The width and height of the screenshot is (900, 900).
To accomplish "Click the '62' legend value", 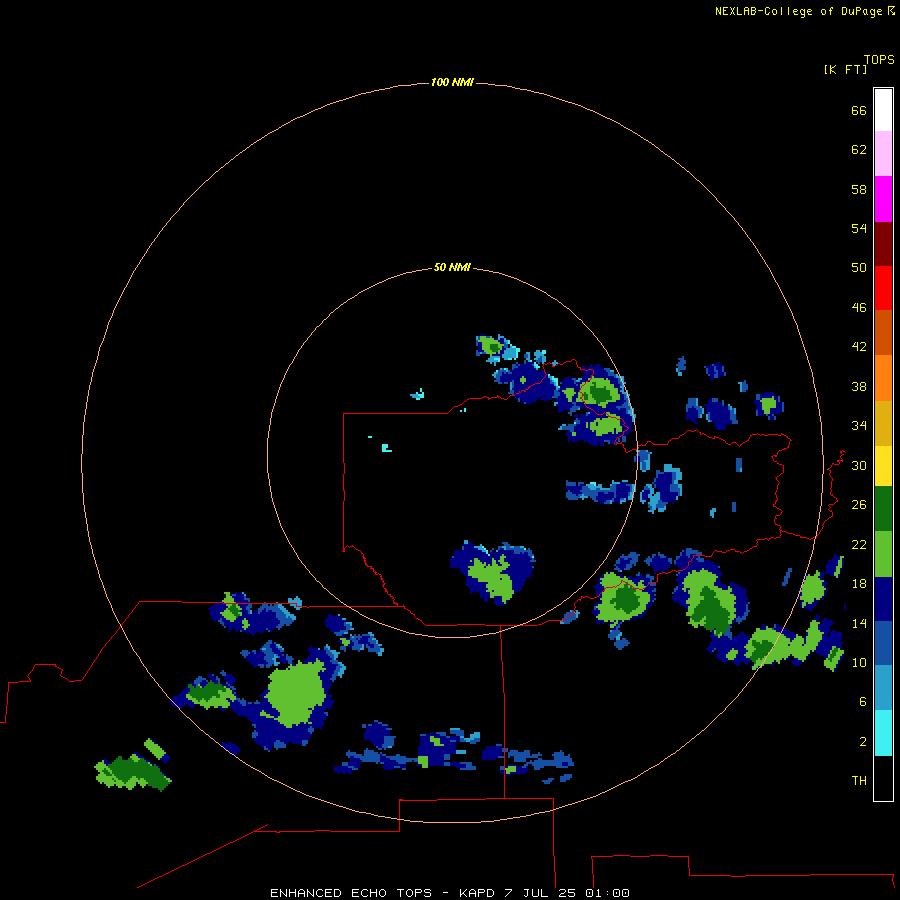I will (859, 149).
